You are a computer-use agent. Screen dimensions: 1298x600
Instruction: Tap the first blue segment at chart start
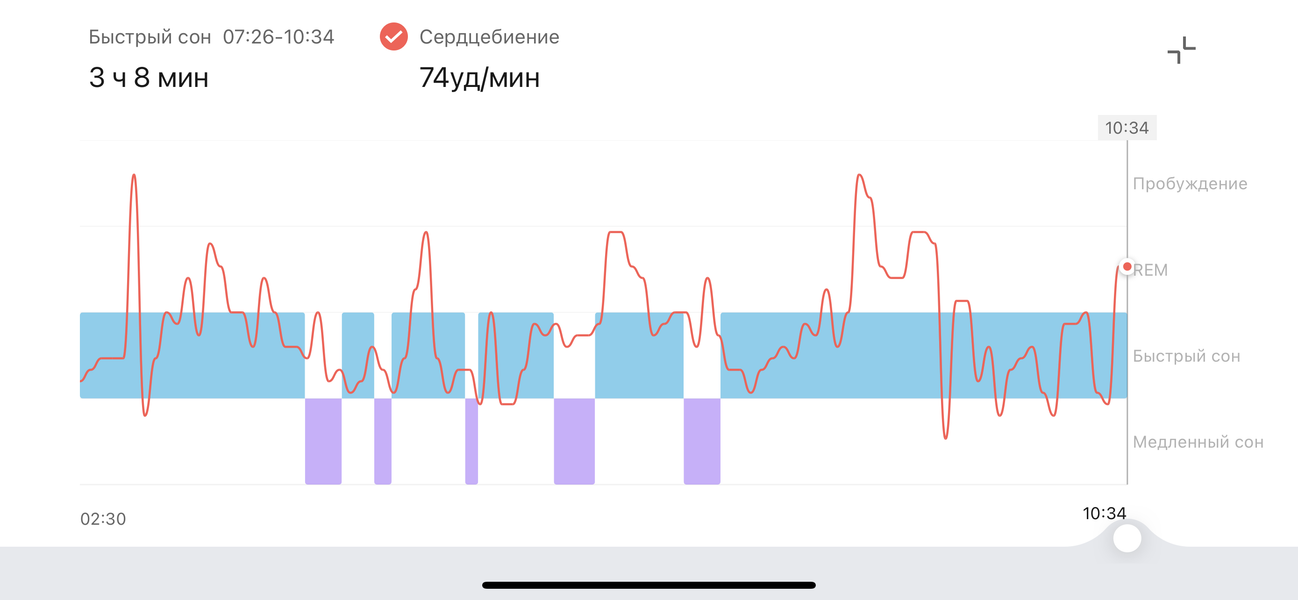[x=192, y=355]
